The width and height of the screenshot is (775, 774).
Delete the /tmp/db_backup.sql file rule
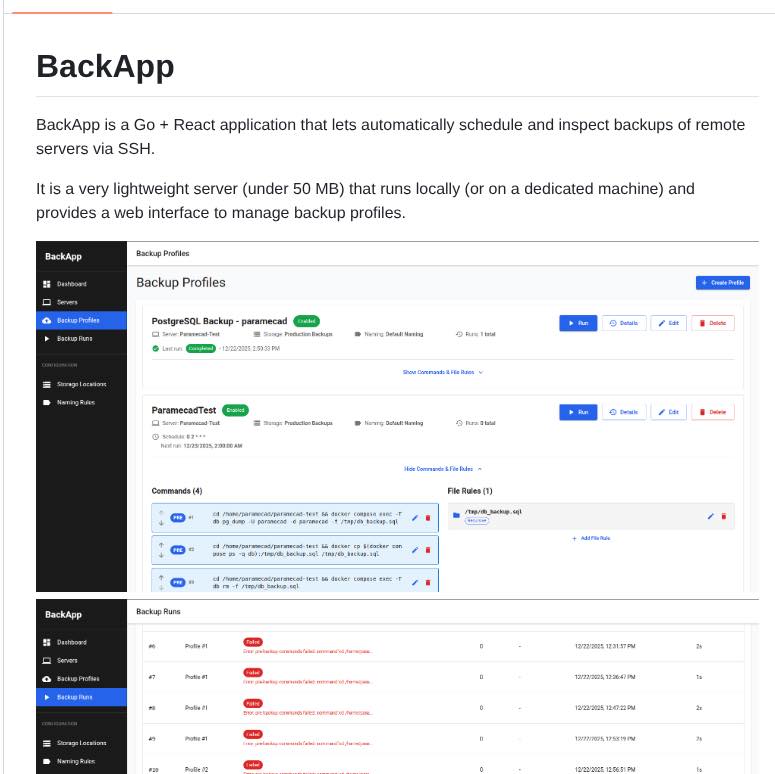click(x=724, y=516)
